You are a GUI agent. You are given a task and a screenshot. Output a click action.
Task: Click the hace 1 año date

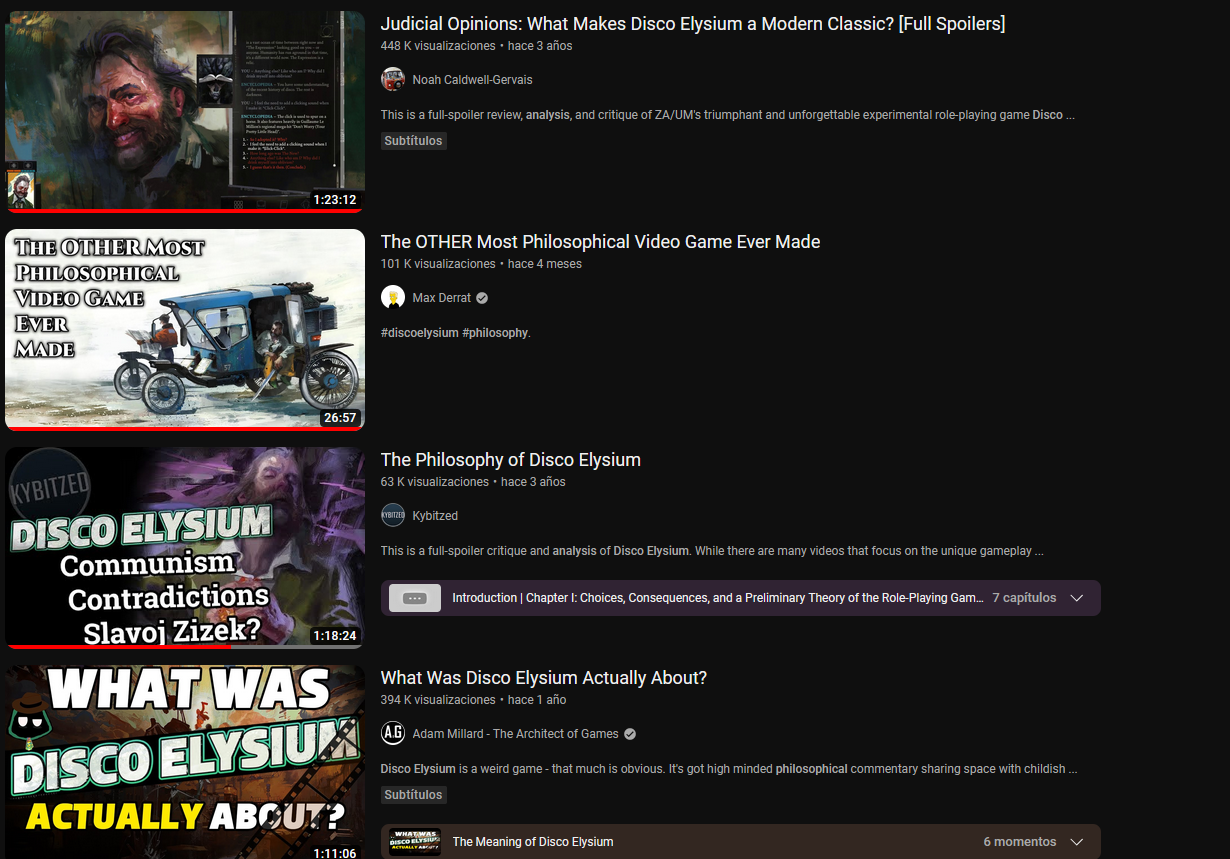[537, 700]
